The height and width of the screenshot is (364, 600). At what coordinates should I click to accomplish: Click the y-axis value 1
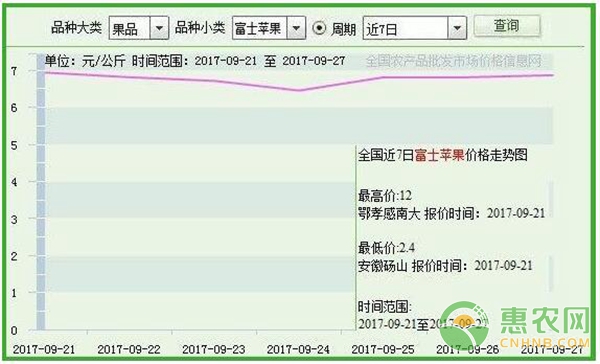[14, 293]
